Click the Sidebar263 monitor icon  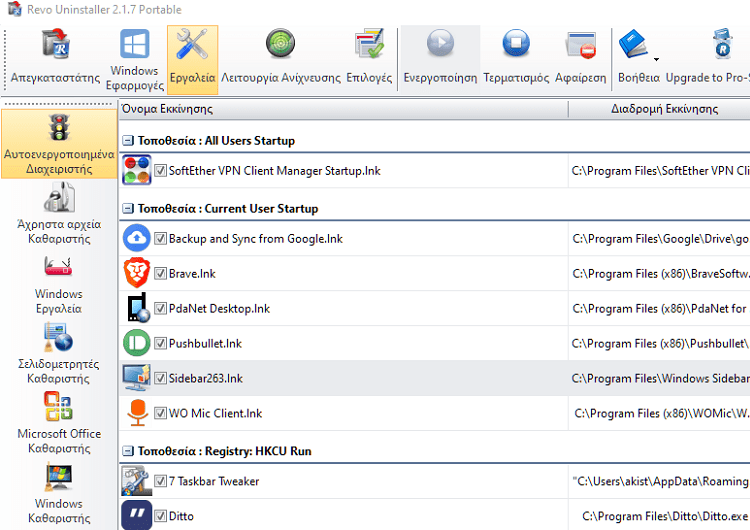tap(137, 377)
